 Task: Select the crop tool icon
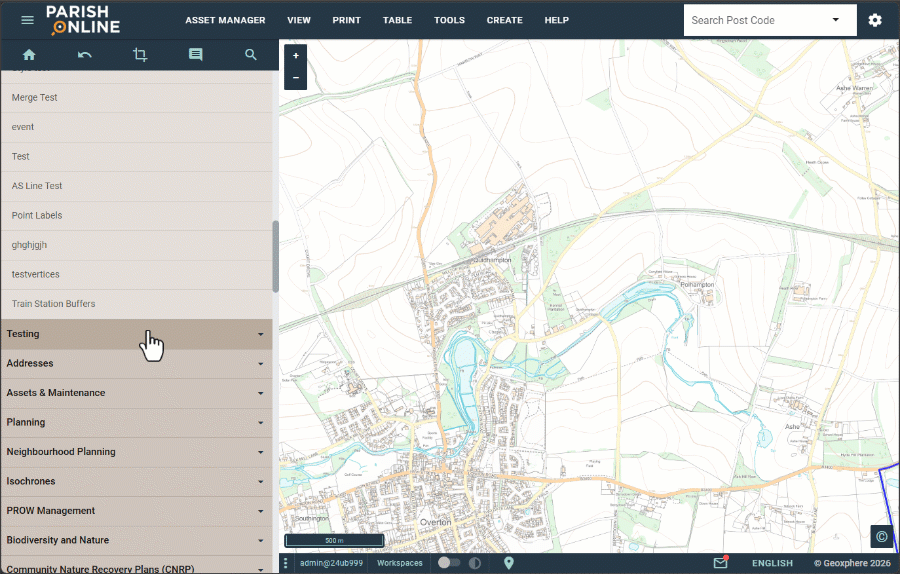[140, 55]
